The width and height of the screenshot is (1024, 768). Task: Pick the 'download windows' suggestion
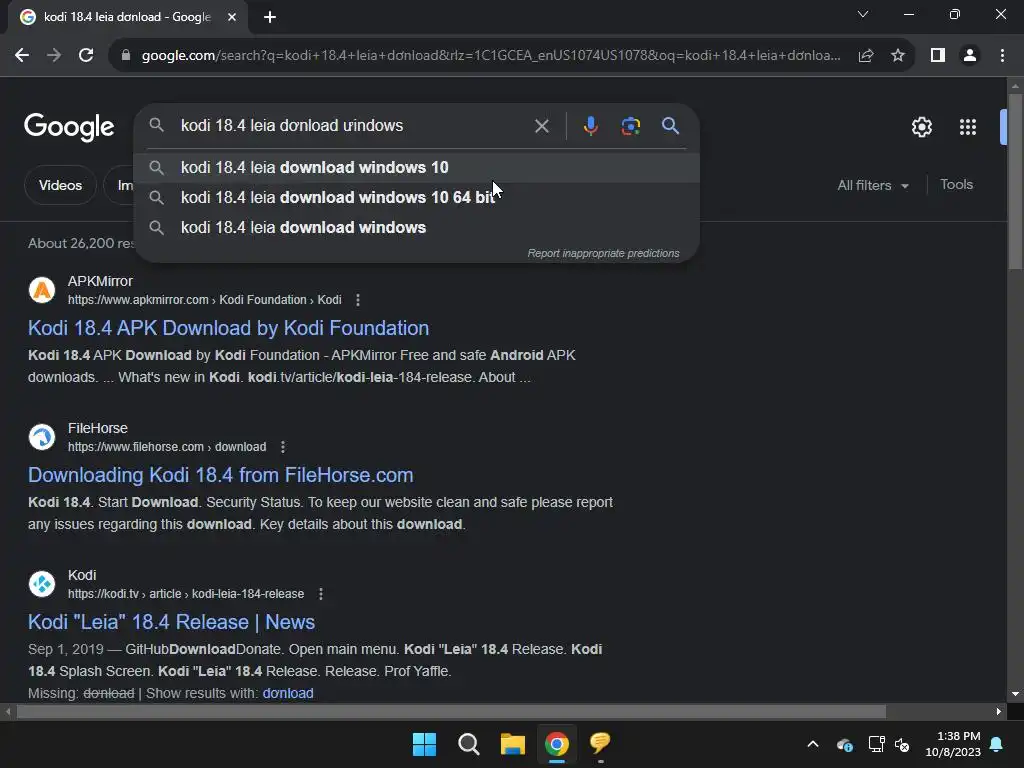(x=417, y=227)
